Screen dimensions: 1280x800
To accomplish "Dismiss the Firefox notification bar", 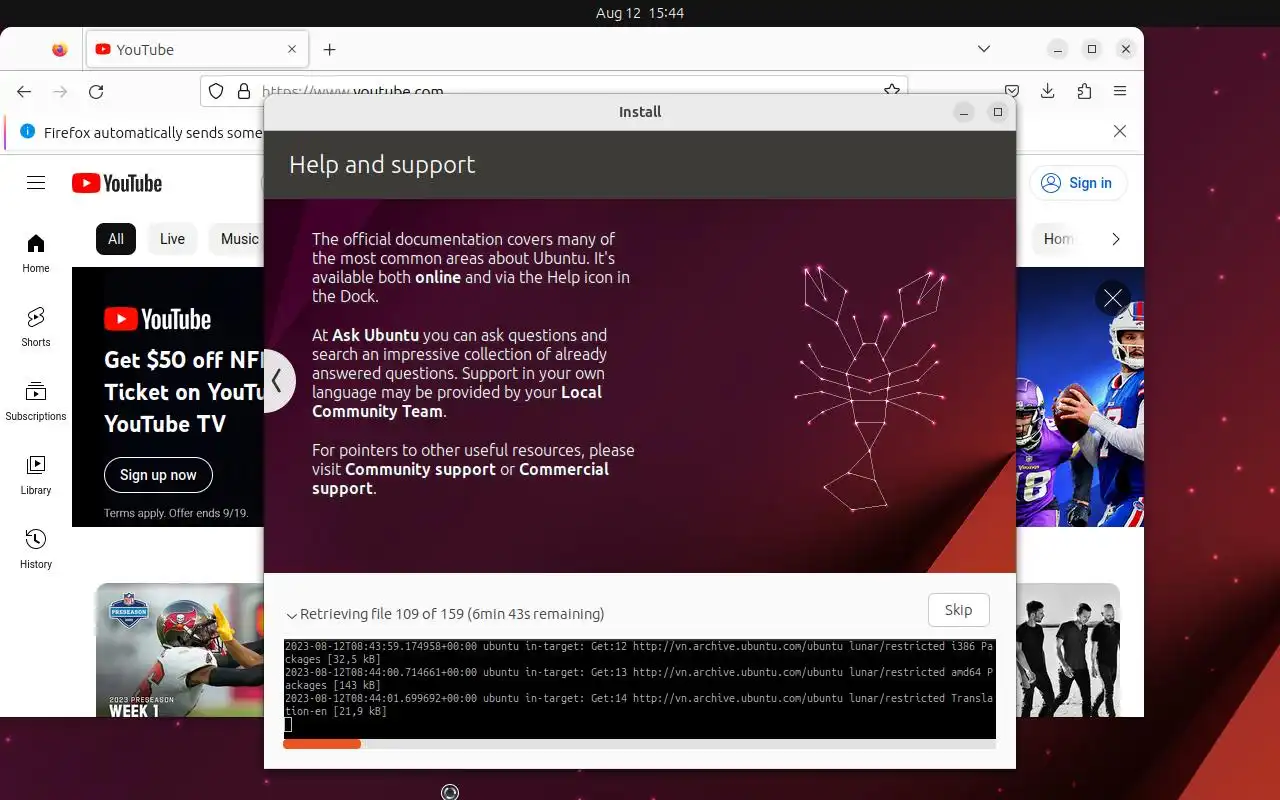I will click(1120, 131).
